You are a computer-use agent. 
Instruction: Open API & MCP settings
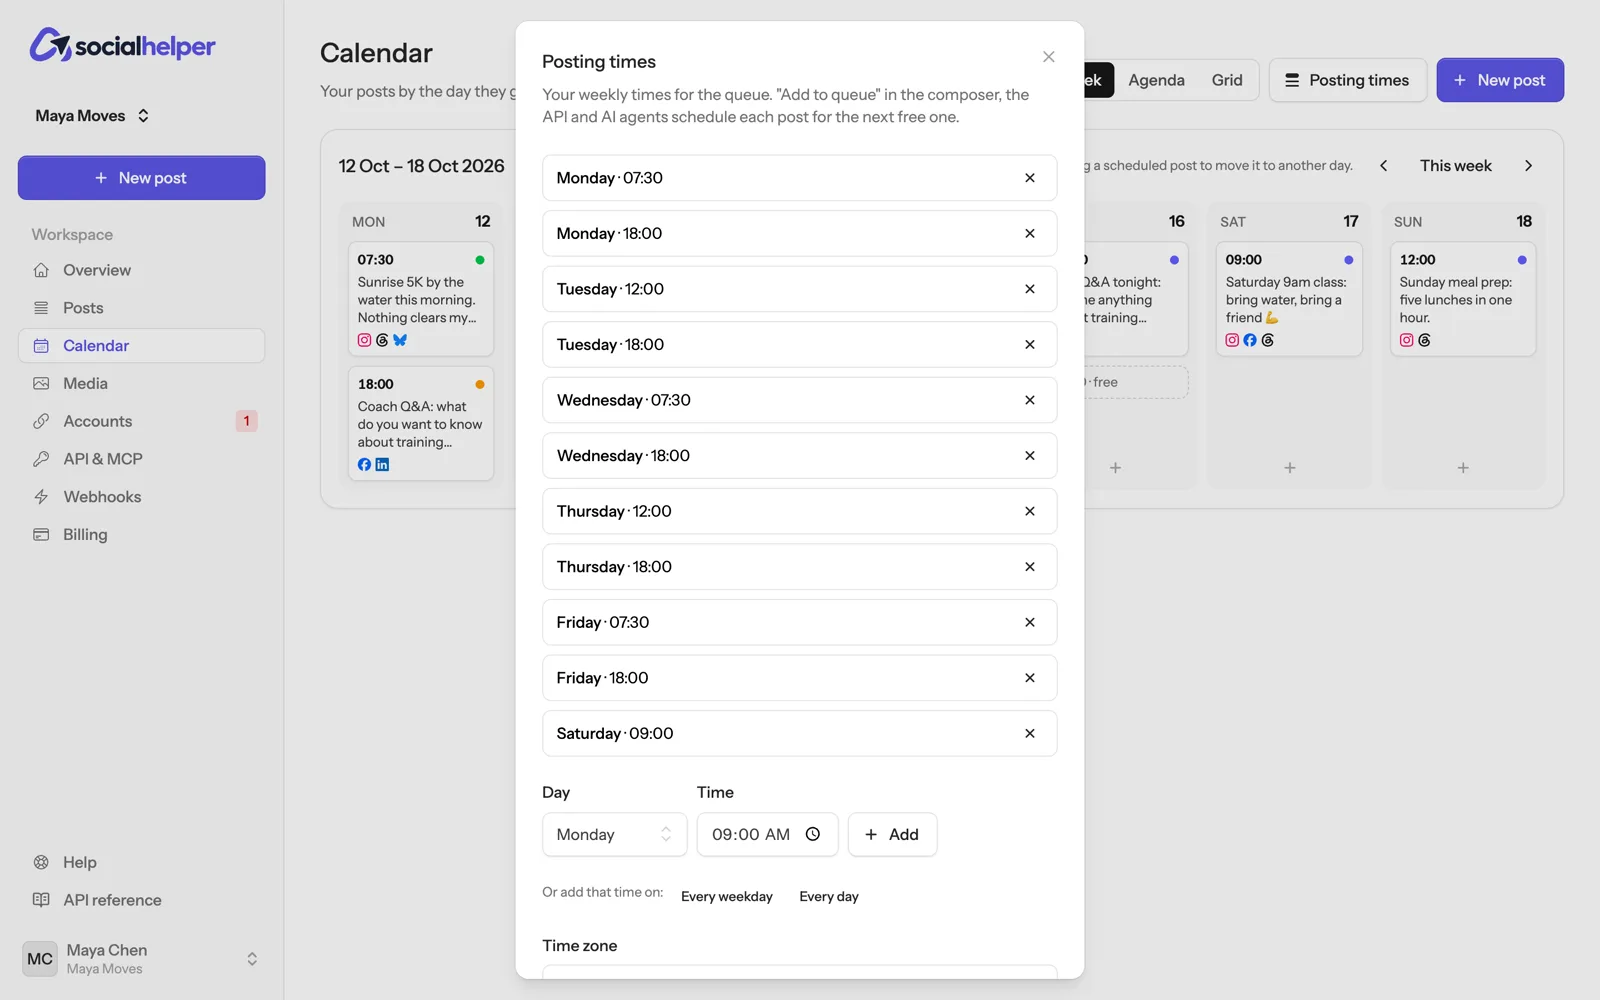click(141, 459)
